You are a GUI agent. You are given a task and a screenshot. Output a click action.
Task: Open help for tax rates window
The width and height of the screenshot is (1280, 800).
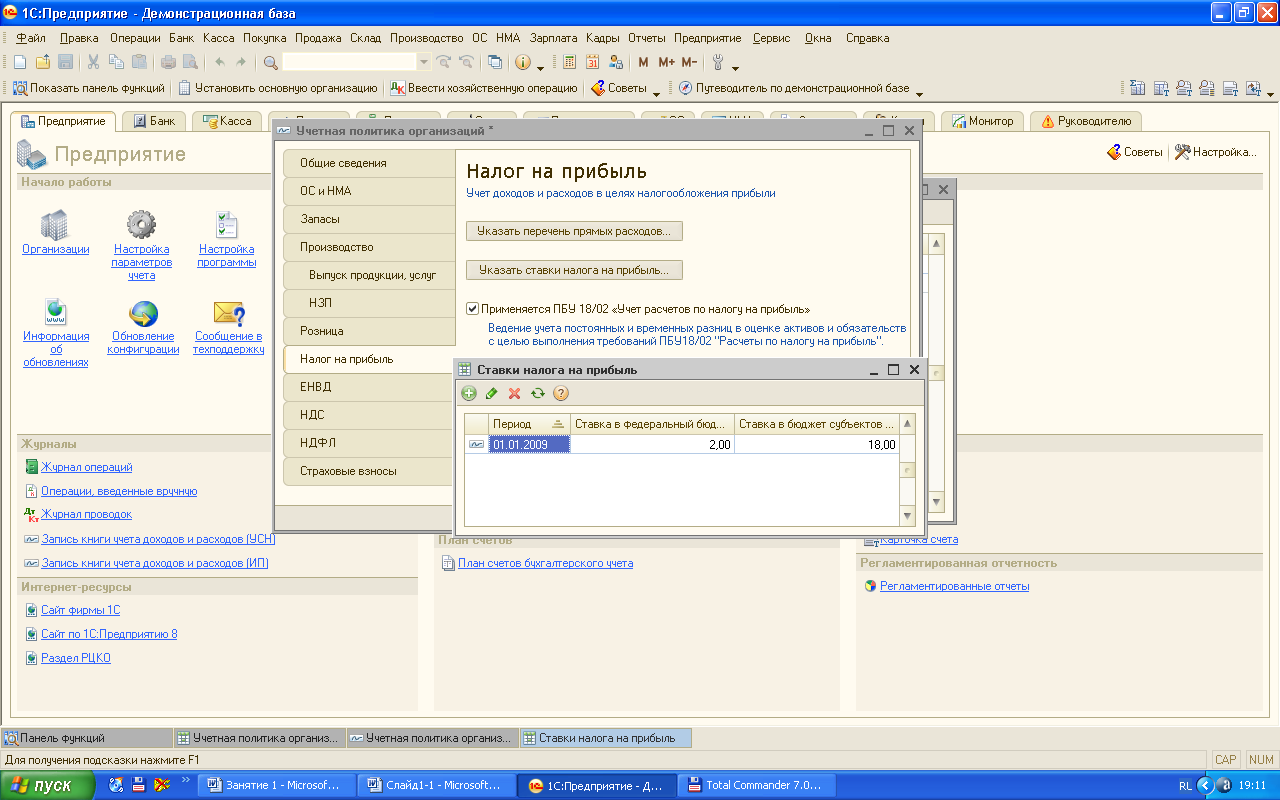click(561, 394)
